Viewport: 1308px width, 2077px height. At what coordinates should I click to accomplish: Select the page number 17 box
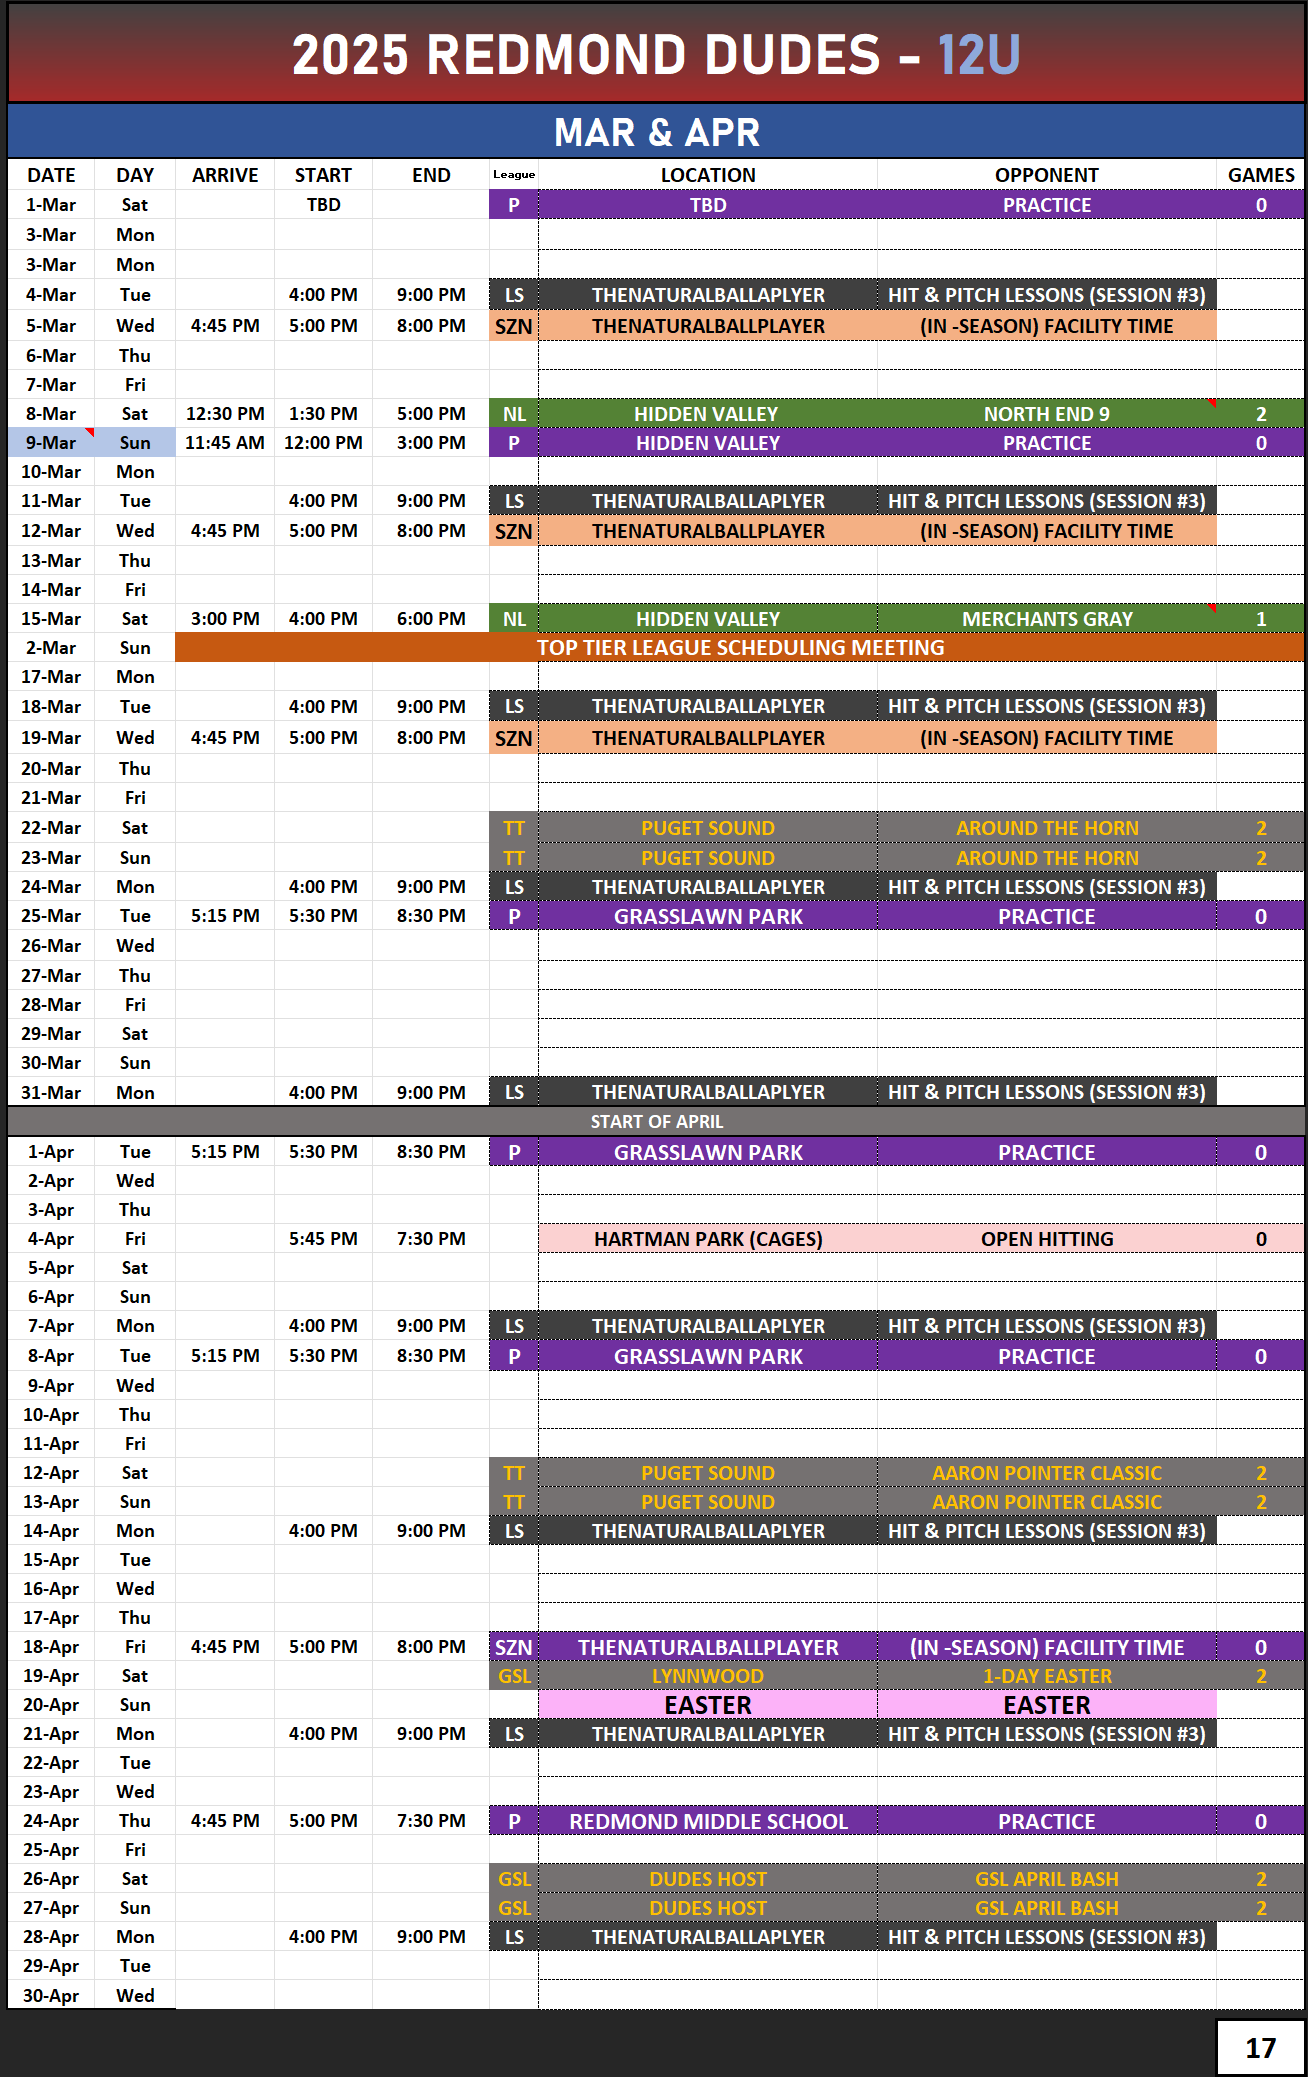pyautogui.click(x=1260, y=2048)
